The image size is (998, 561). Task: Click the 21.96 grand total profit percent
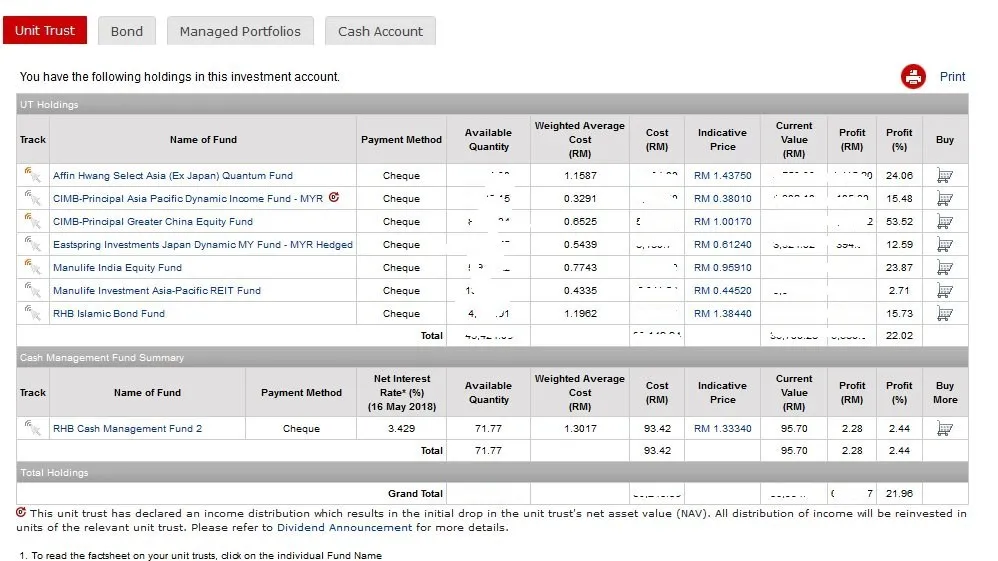[x=899, y=493]
